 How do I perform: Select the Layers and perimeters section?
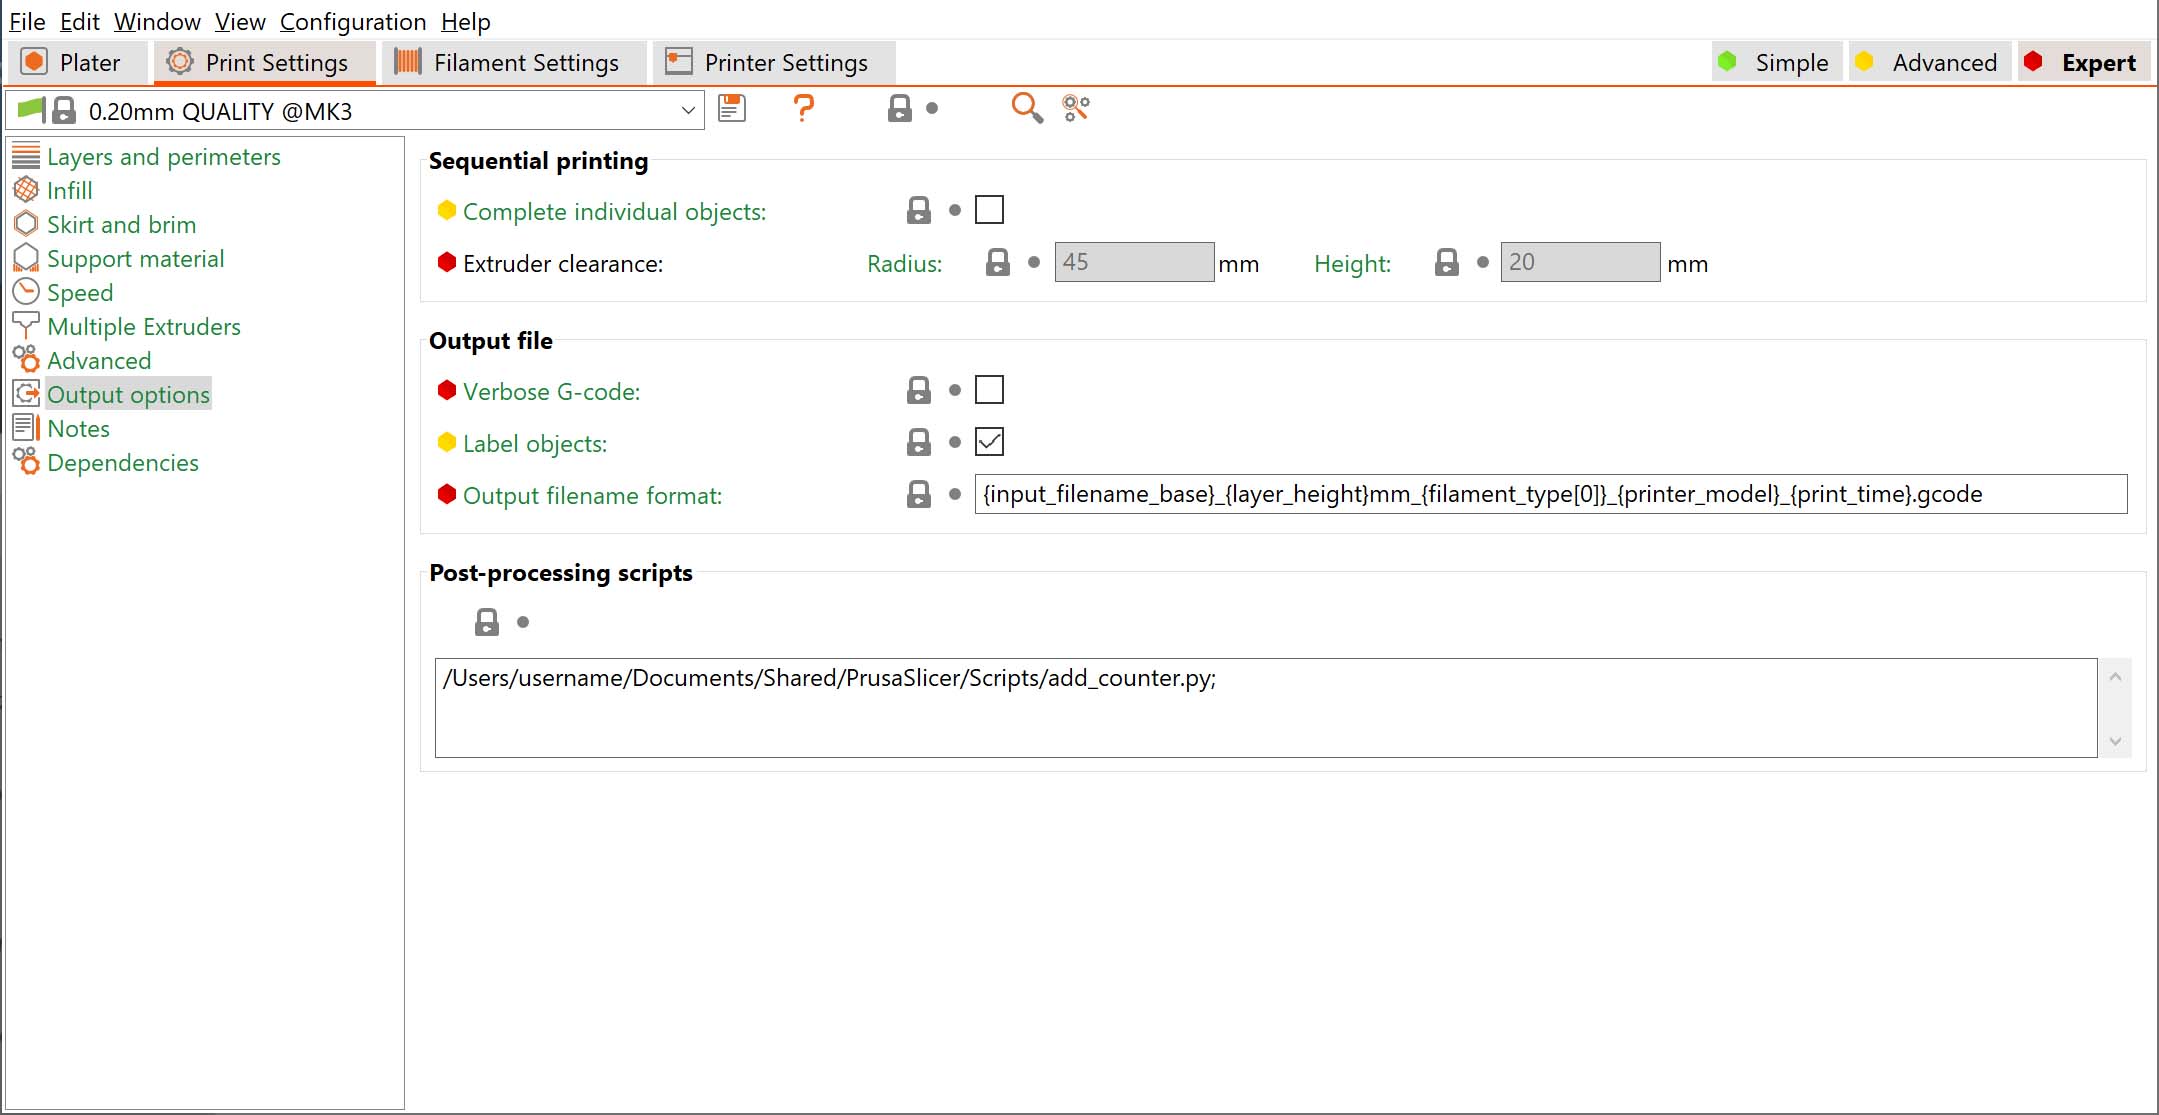coord(163,155)
